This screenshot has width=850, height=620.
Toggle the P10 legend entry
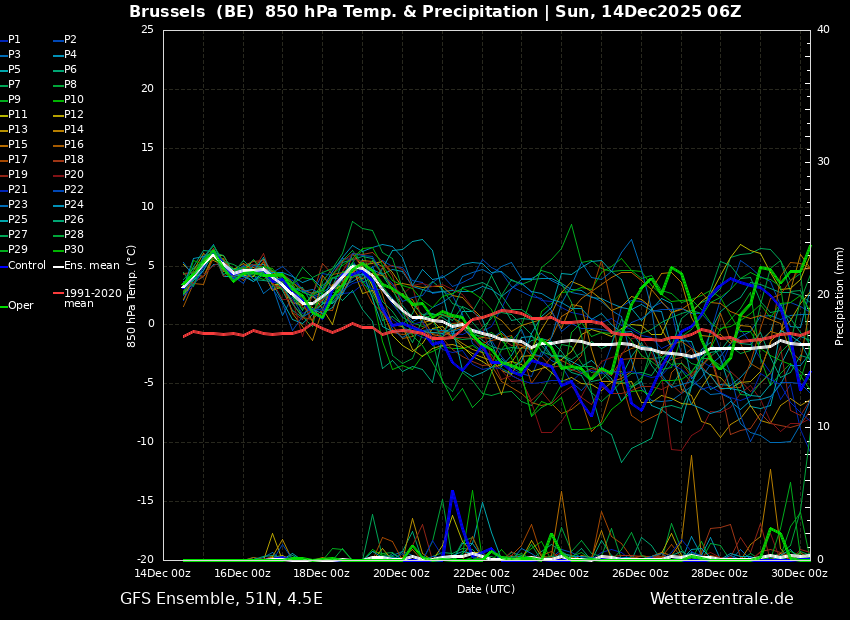pos(74,100)
